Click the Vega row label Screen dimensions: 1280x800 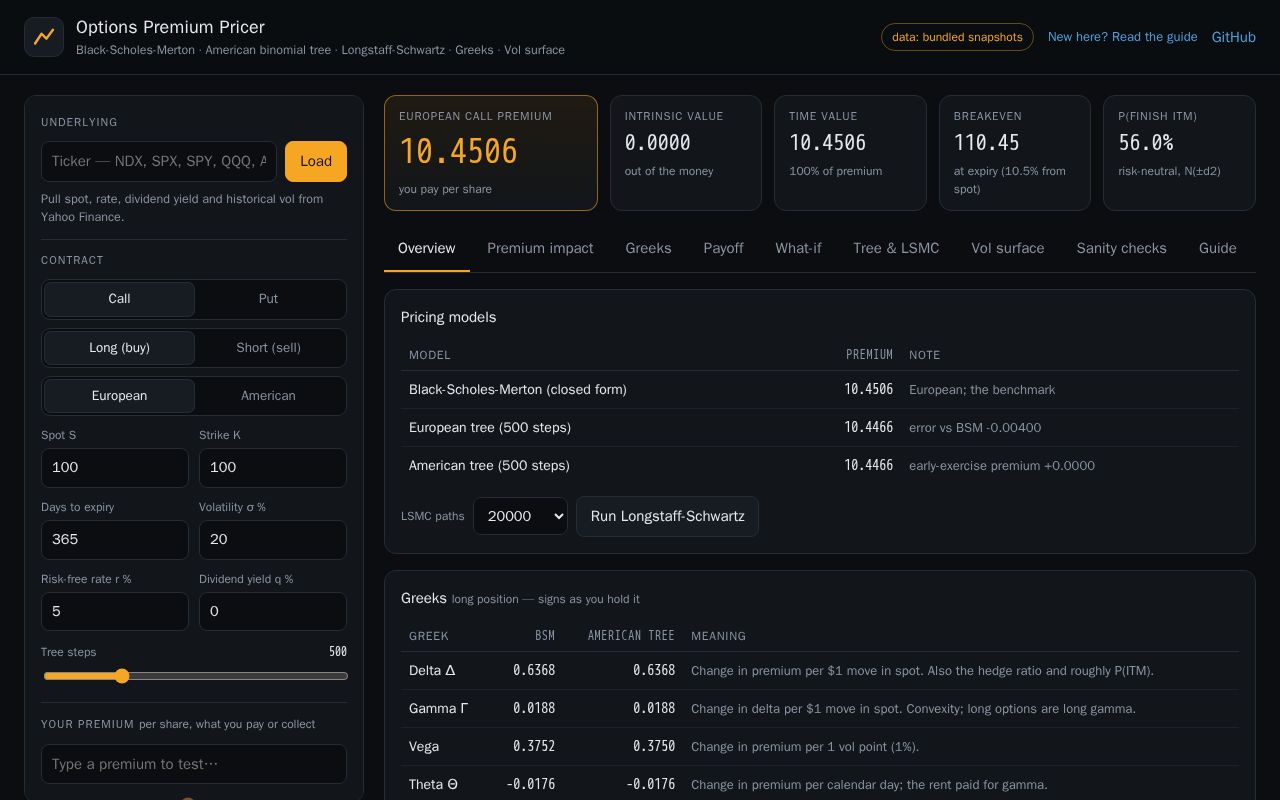tap(424, 747)
